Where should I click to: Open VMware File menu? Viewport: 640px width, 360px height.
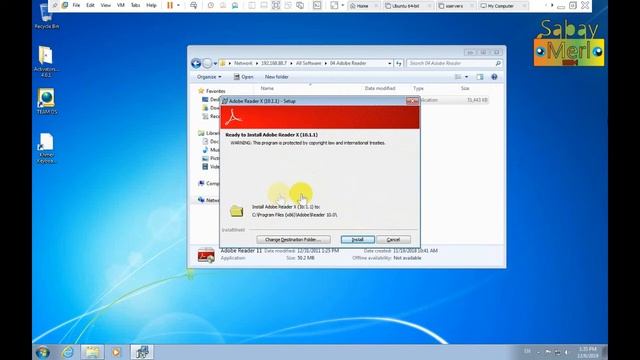pos(76,5)
